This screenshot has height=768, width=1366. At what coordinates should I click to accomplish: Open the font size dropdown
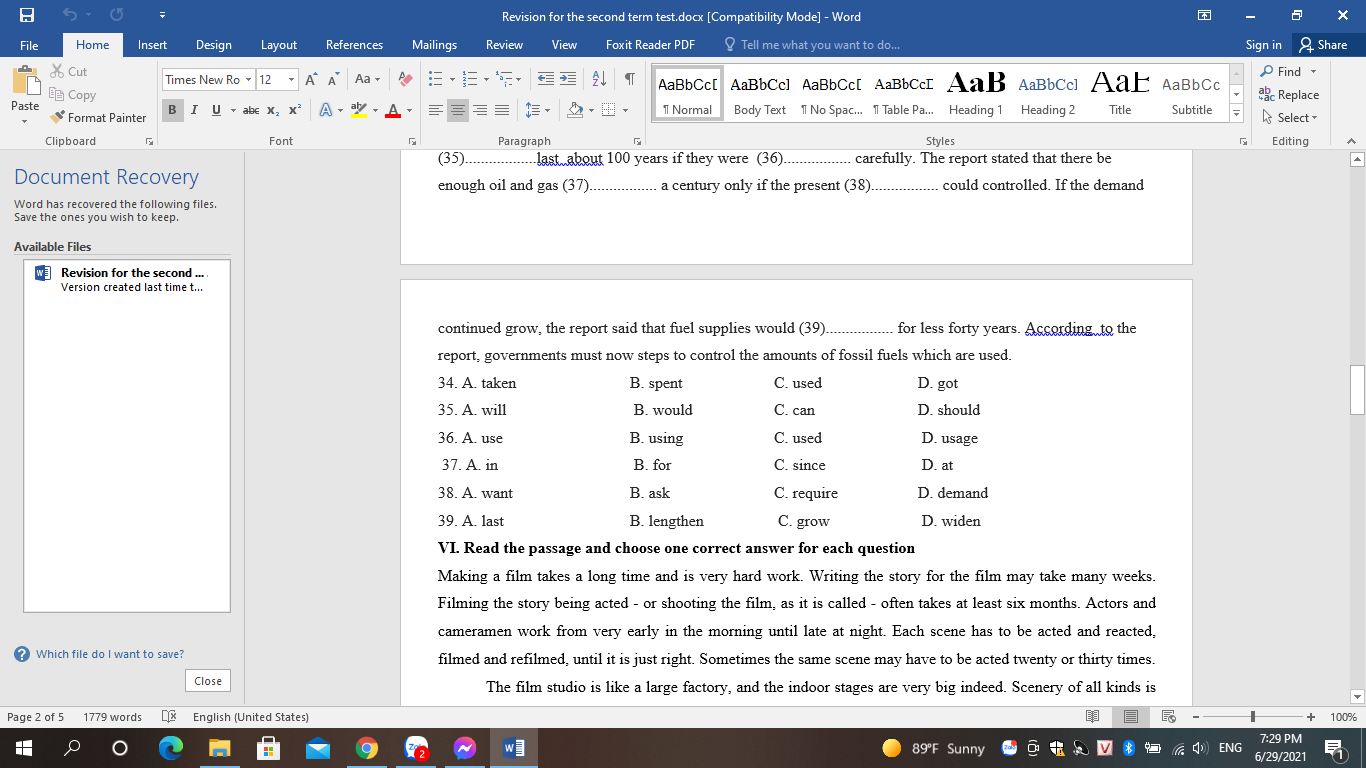292,79
